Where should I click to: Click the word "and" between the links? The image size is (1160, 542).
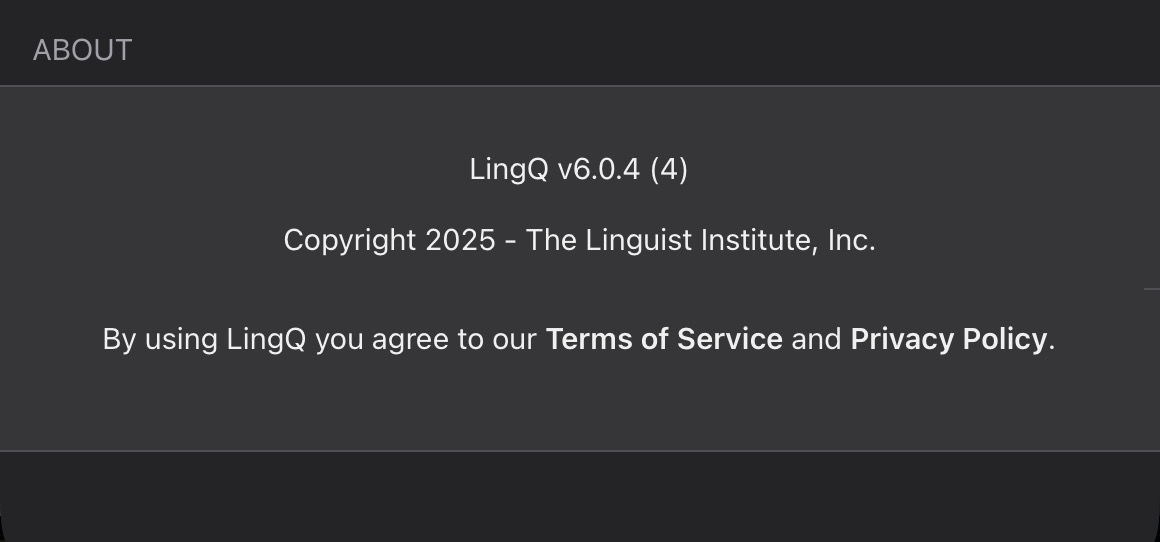(816, 339)
